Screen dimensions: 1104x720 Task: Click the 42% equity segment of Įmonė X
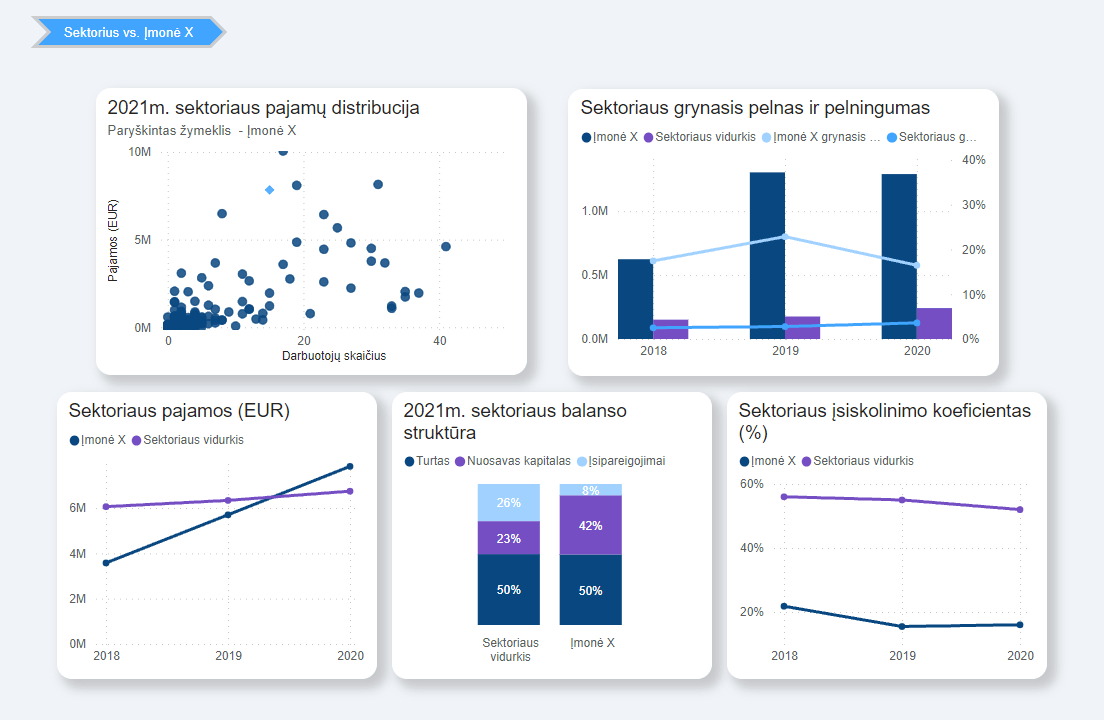(590, 525)
